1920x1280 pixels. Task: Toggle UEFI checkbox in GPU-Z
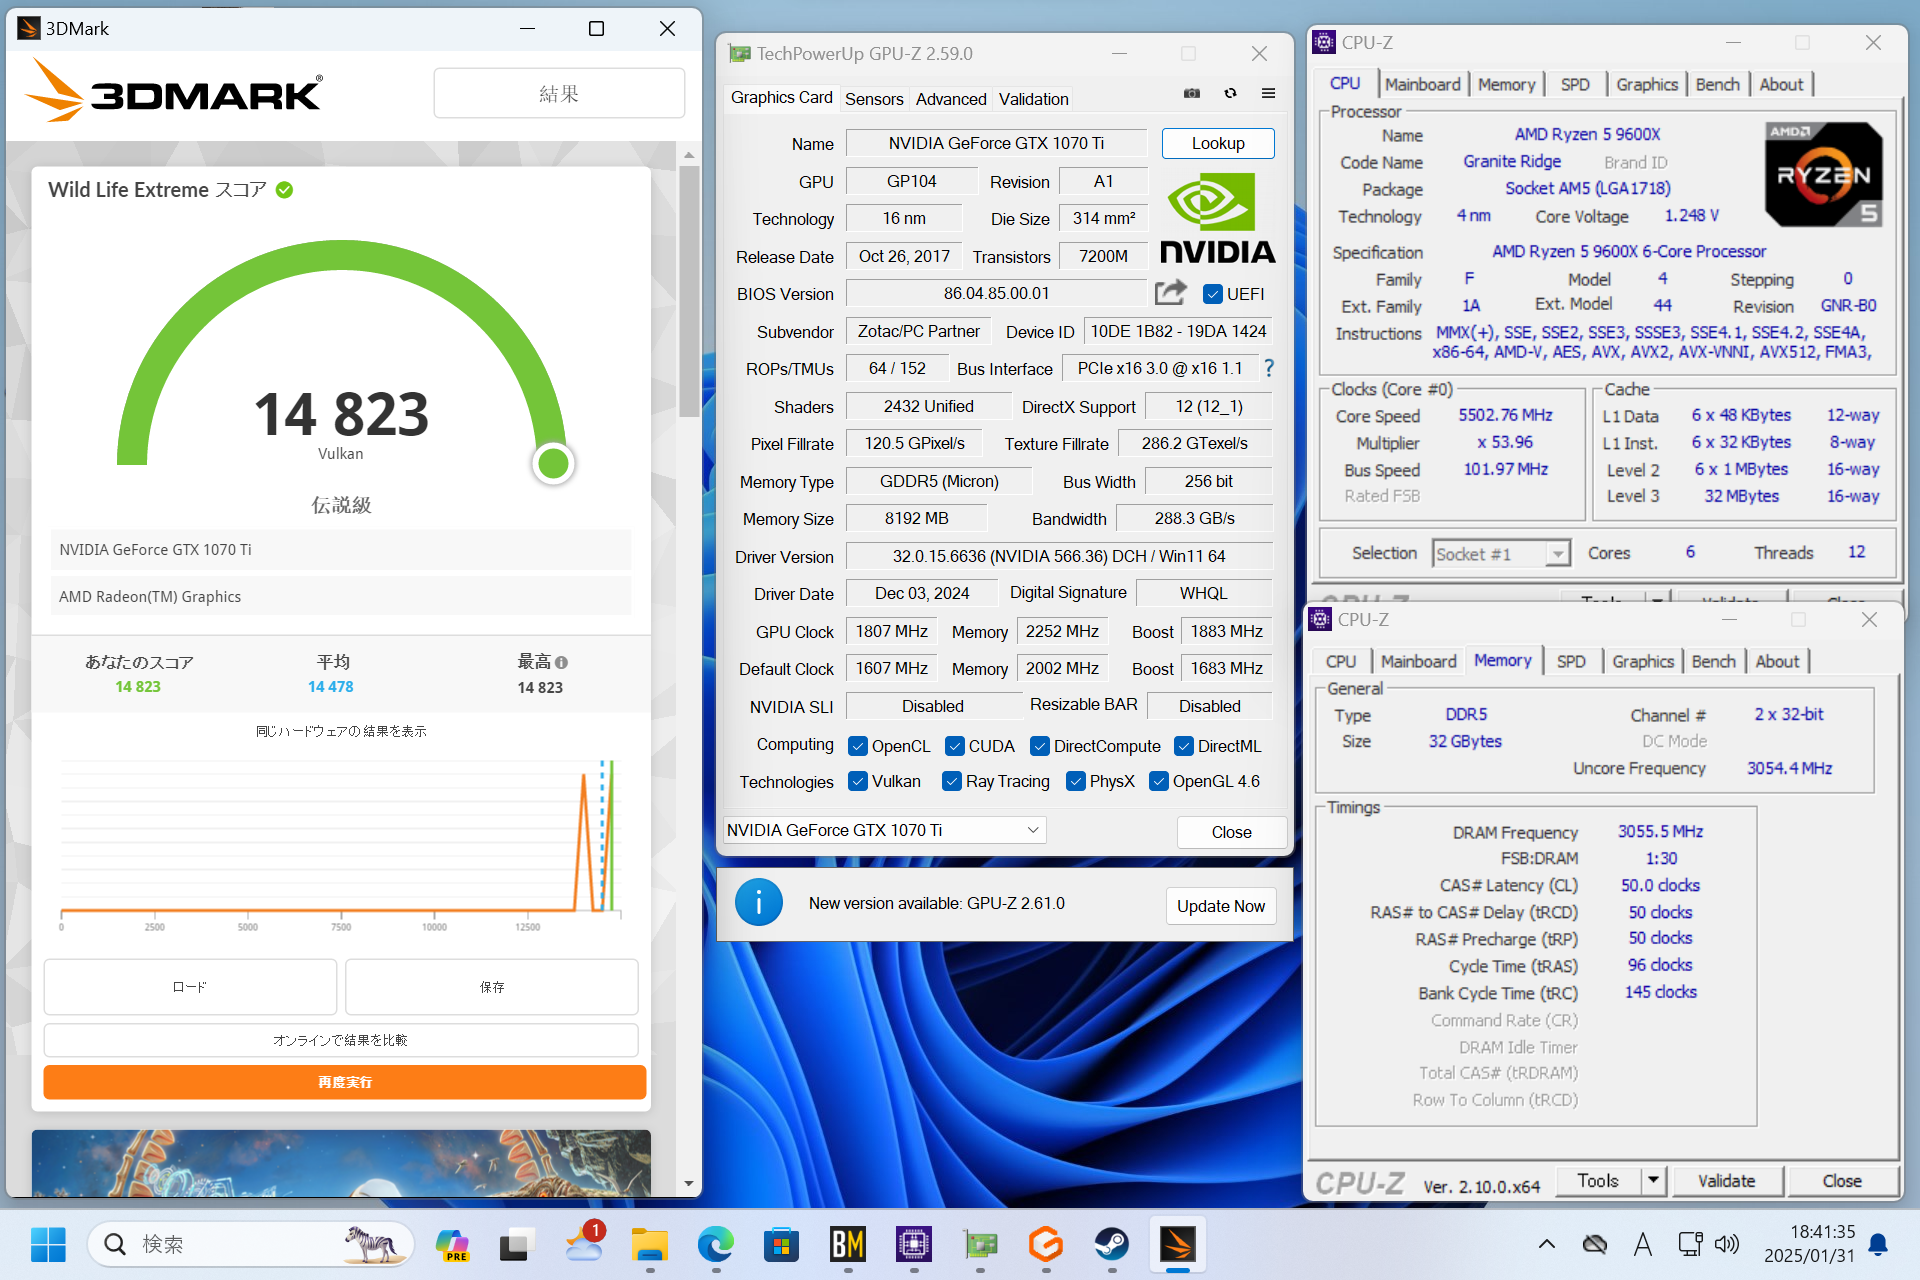click(1213, 293)
